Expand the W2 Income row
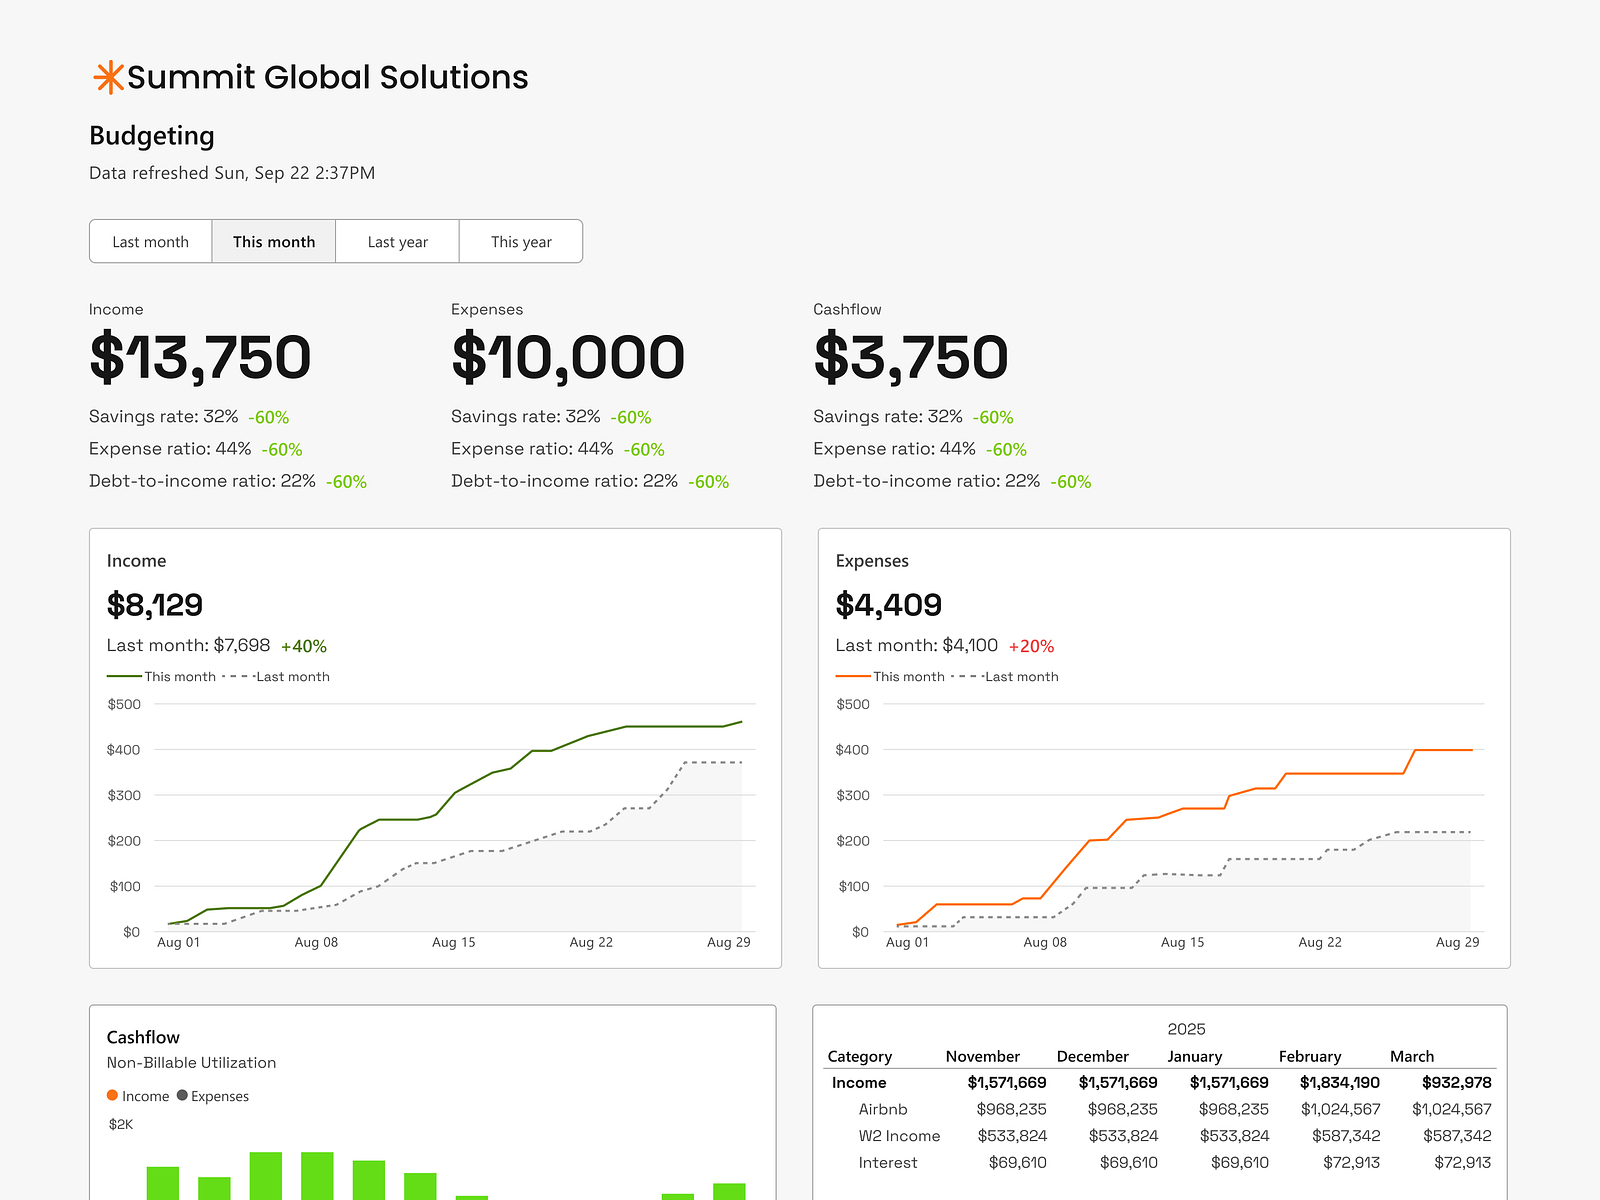Image resolution: width=1600 pixels, height=1200 pixels. coord(899,1136)
